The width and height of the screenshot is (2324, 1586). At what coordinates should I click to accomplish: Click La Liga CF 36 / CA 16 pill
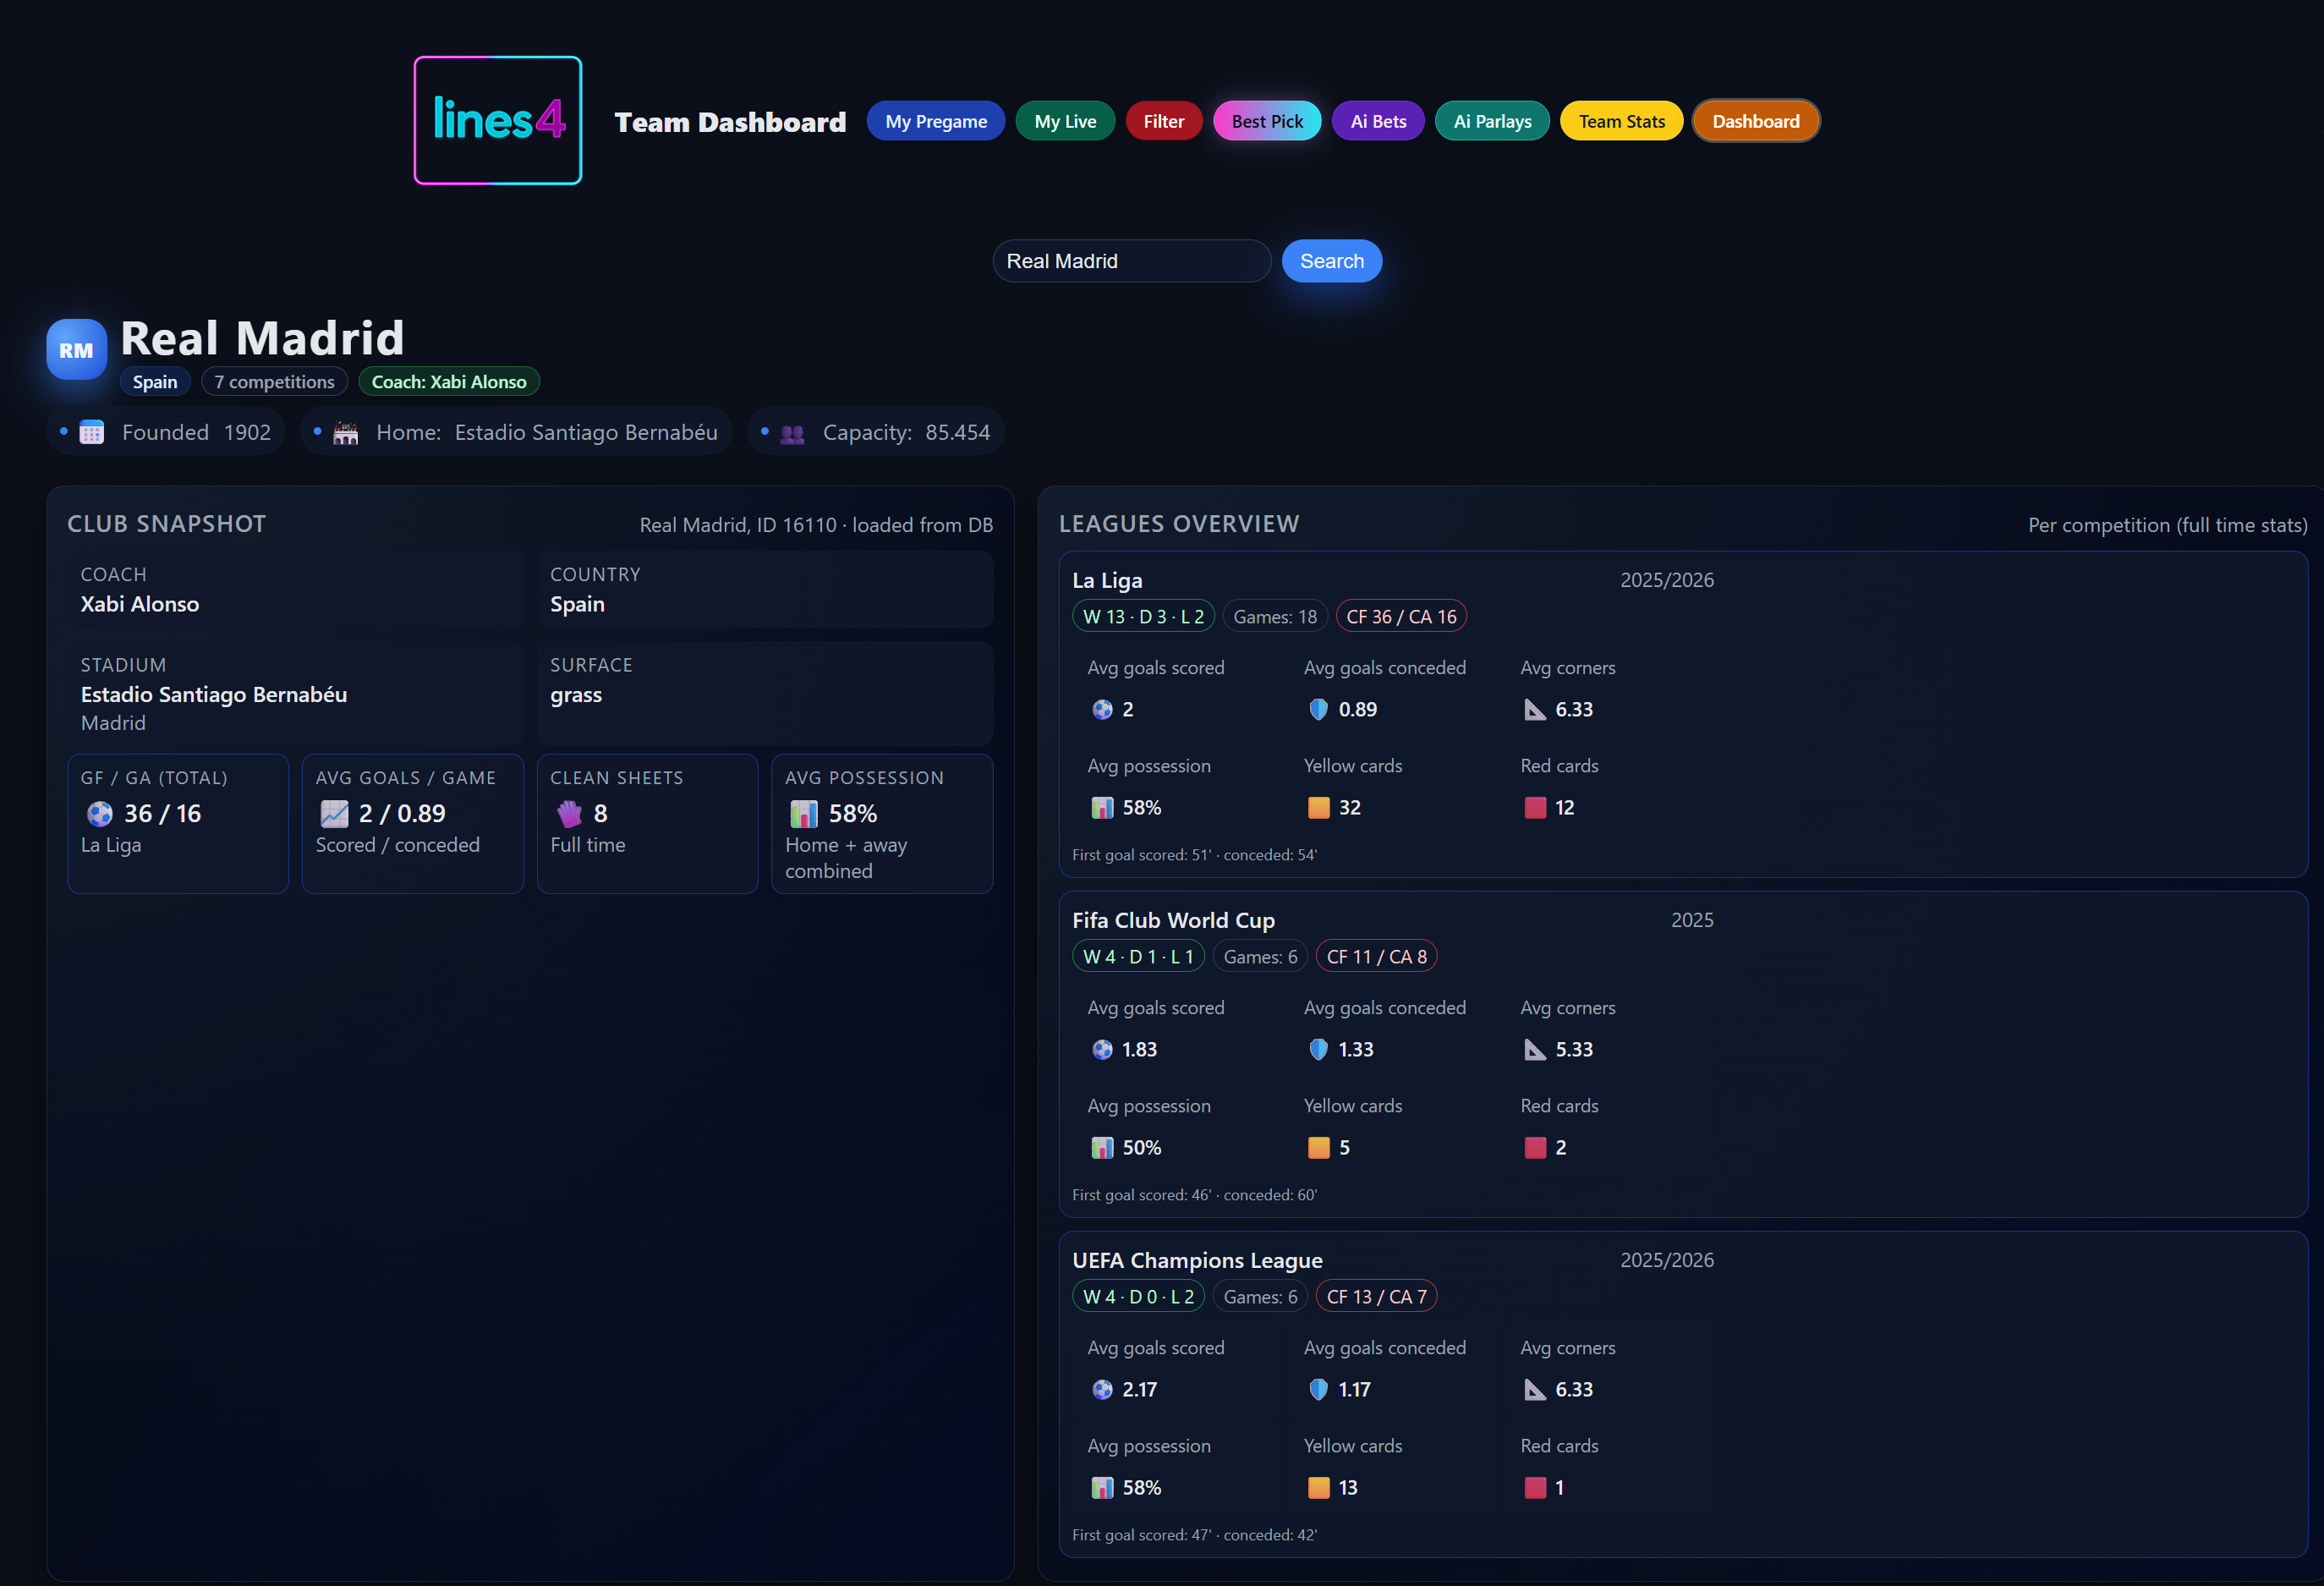pyautogui.click(x=1401, y=617)
